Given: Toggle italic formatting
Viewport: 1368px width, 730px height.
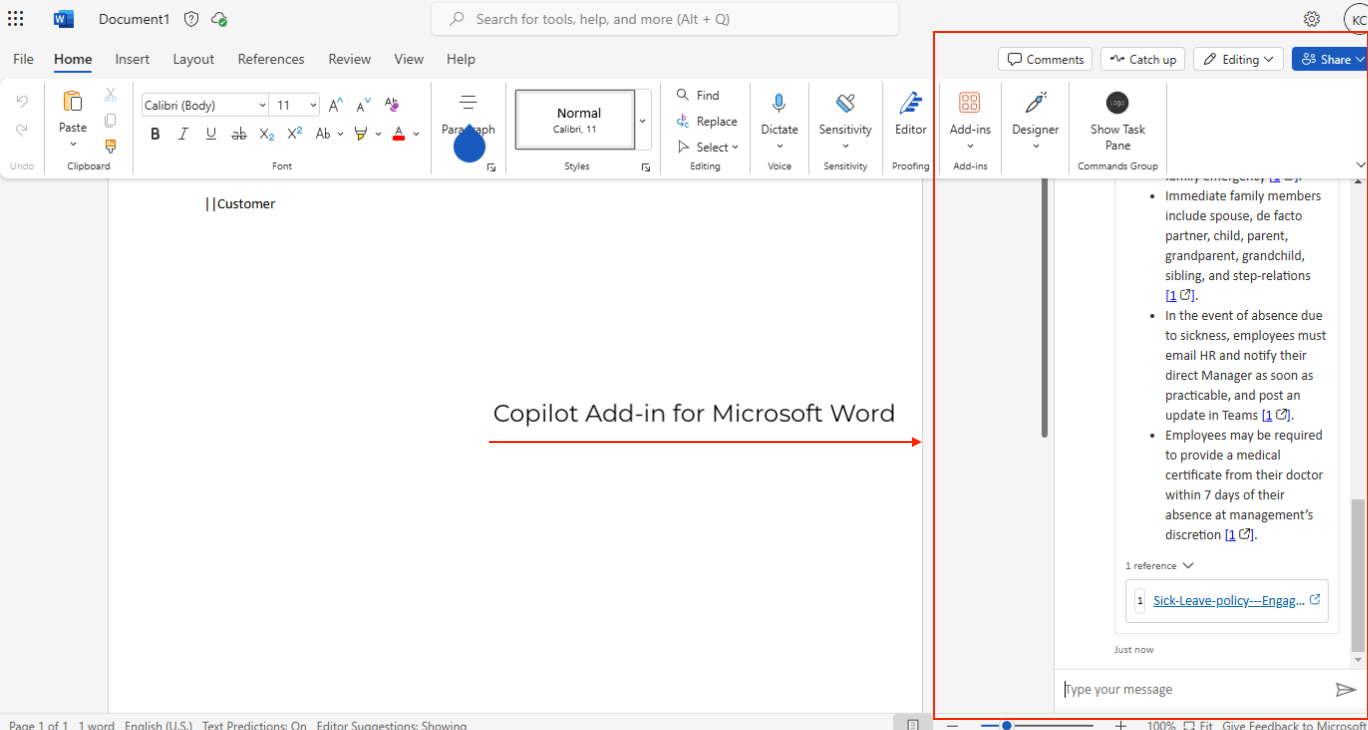Looking at the screenshot, I should tap(183, 134).
